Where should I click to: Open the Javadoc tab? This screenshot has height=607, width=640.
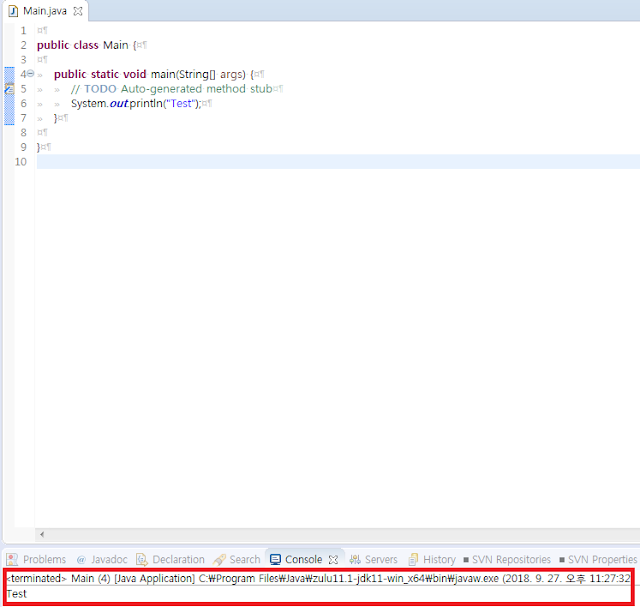pyautogui.click(x=102, y=559)
